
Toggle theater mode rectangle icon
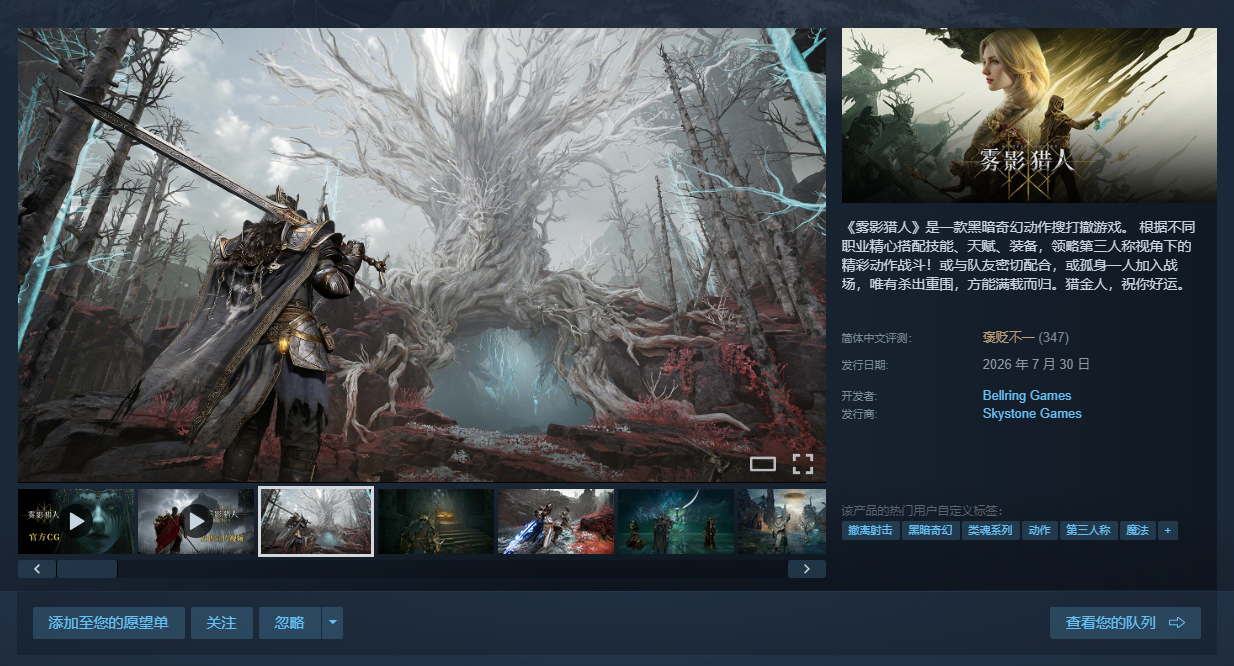tap(763, 463)
